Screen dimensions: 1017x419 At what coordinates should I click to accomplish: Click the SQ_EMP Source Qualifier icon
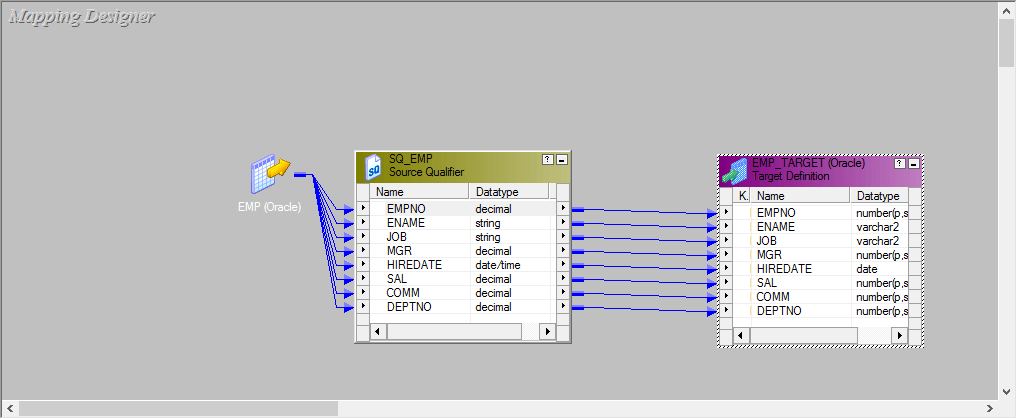coord(374,166)
